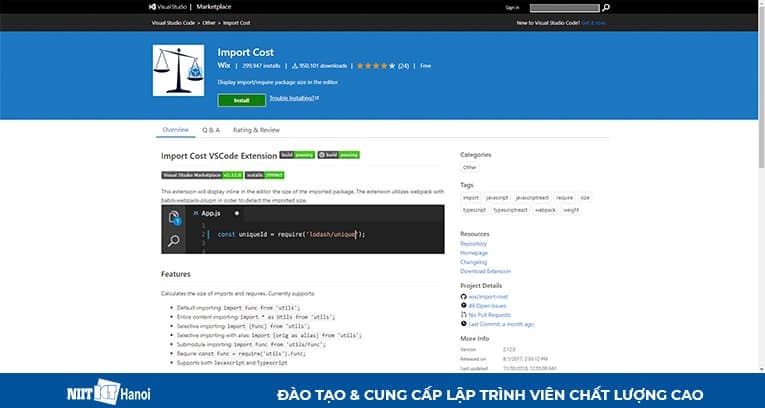This screenshot has height=408, width=765.
Task: Open the wix/import-cost project link
Action: [488, 297]
